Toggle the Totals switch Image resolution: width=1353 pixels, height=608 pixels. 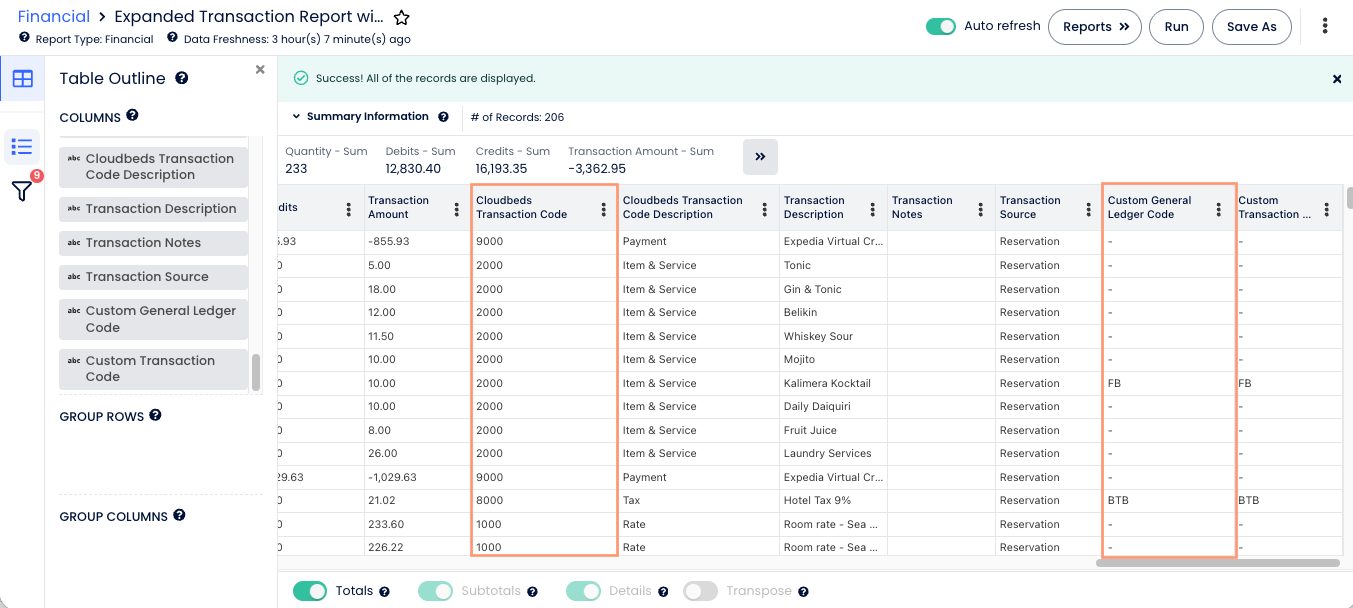coord(310,591)
